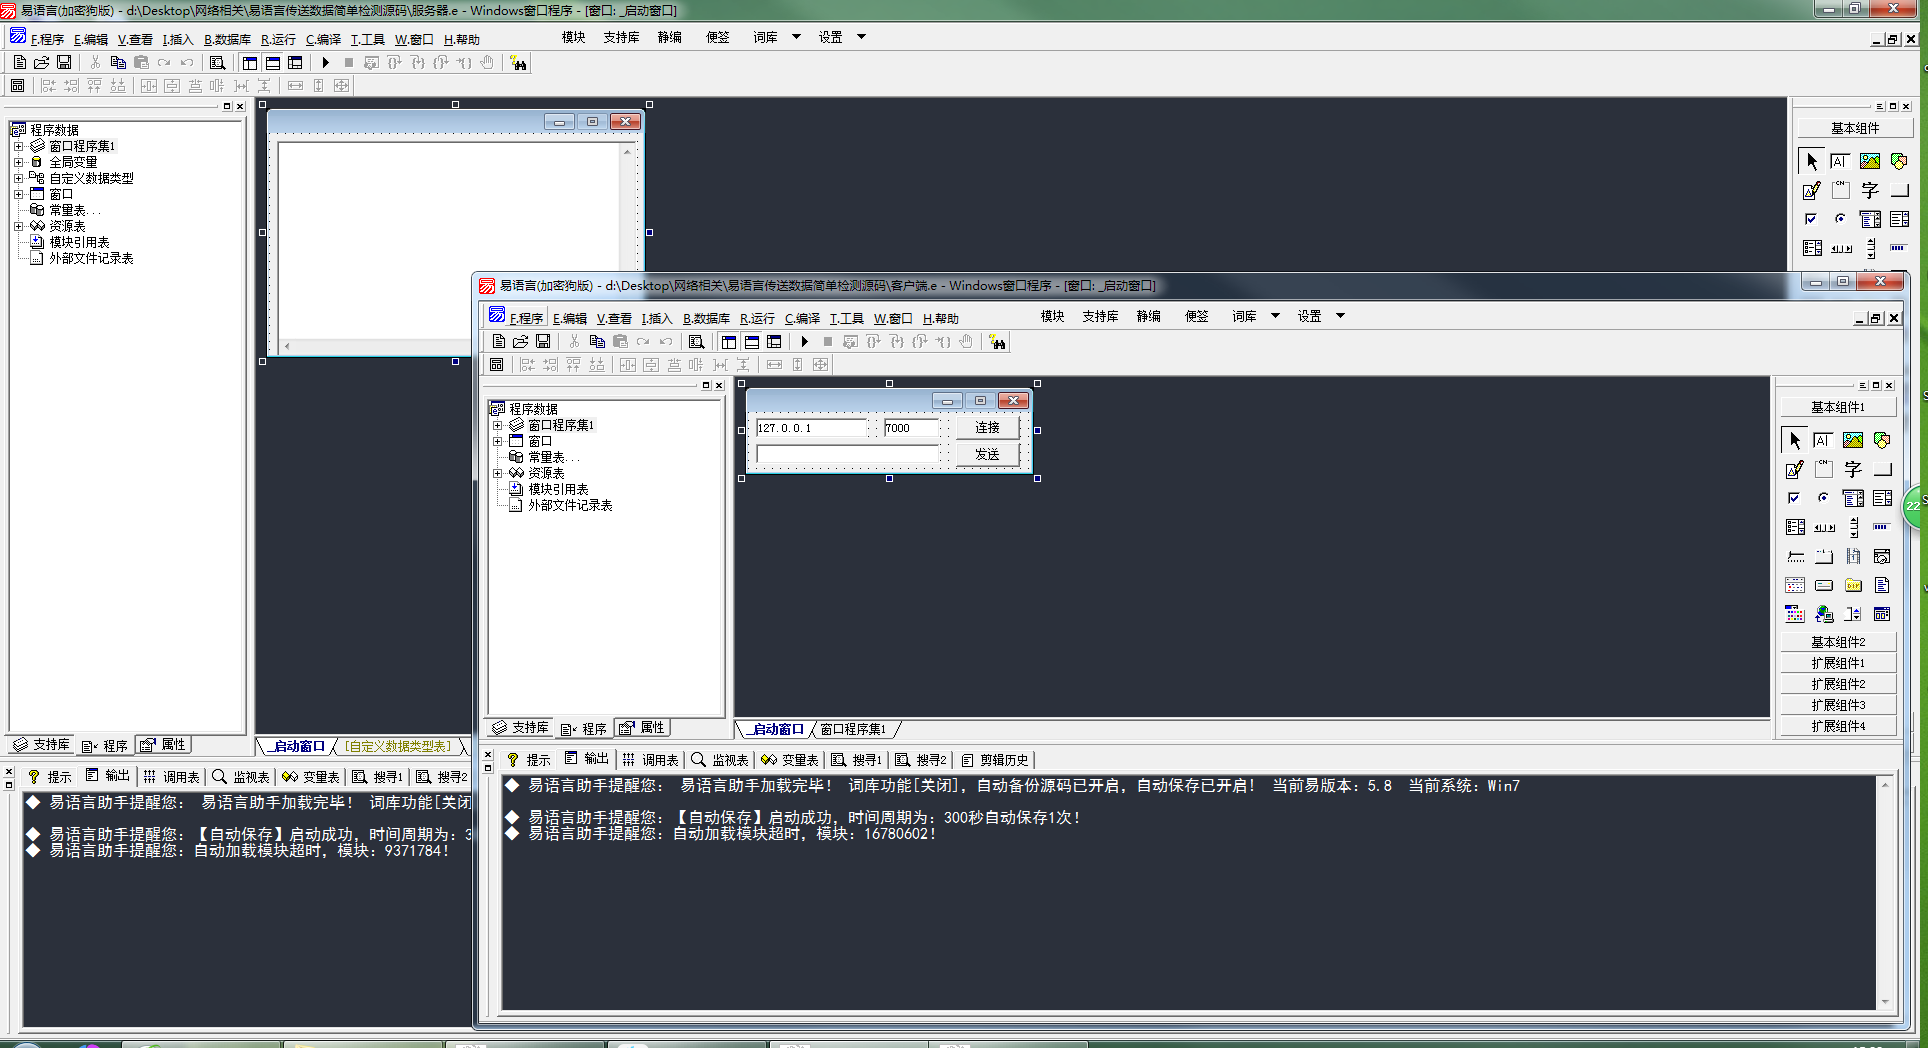Select the progress bar component in client palette
Image resolution: width=1928 pixels, height=1048 pixels.
tap(1882, 527)
